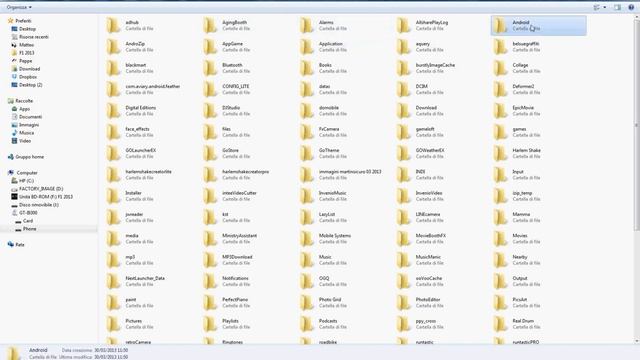This screenshot has height=360, width=640.
Task: Click the PicsArt folder name
Action: 520,300
